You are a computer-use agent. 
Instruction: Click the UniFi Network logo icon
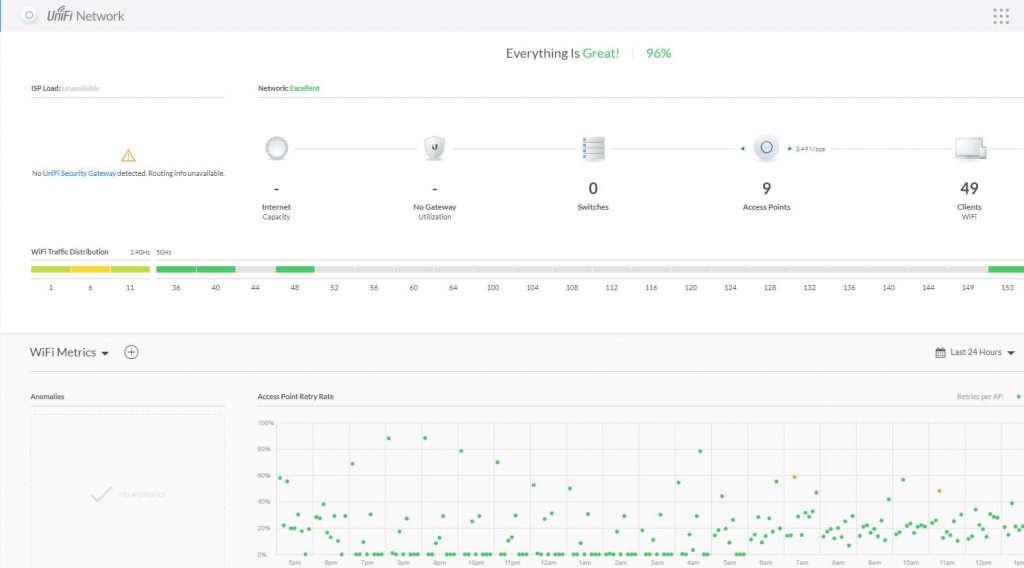pos(29,16)
